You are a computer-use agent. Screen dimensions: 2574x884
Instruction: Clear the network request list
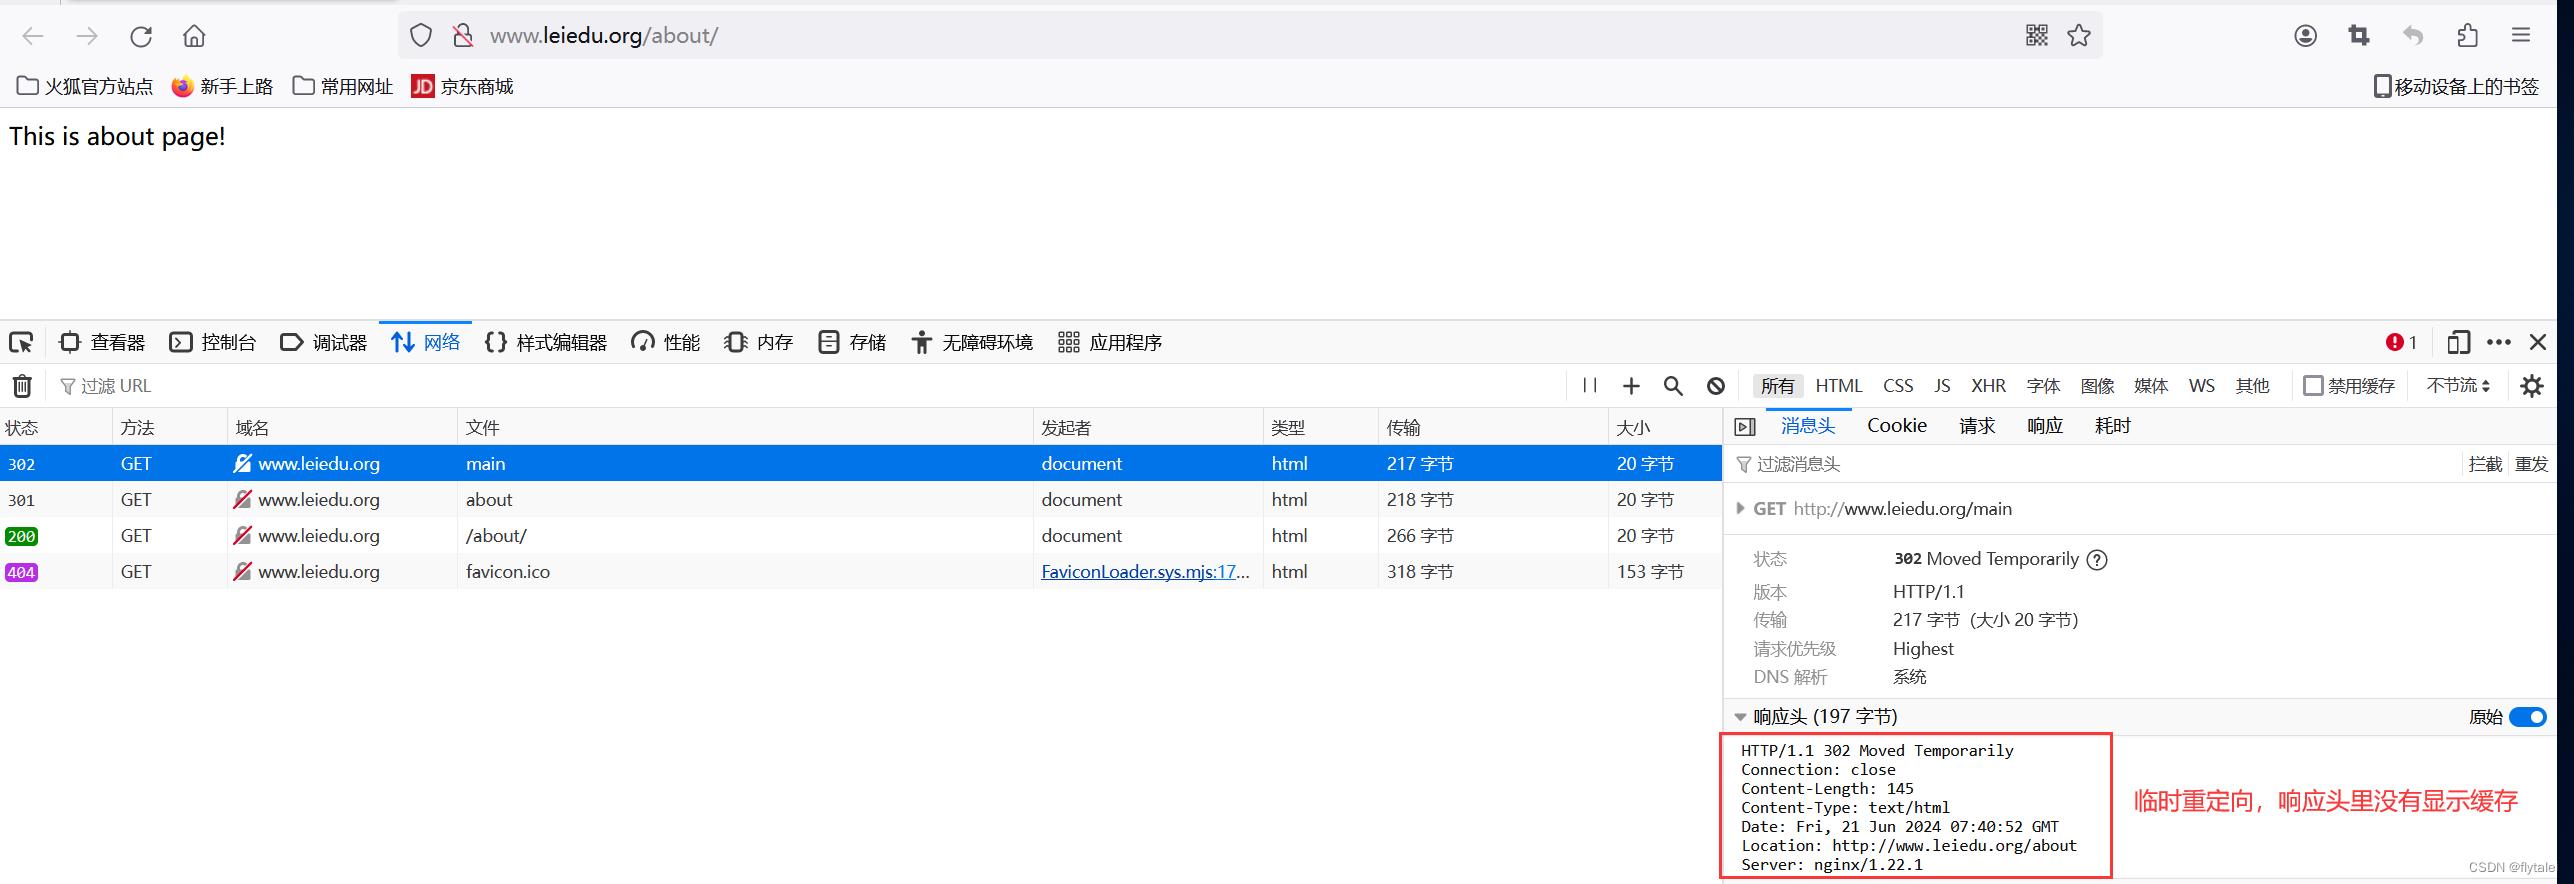click(x=22, y=386)
